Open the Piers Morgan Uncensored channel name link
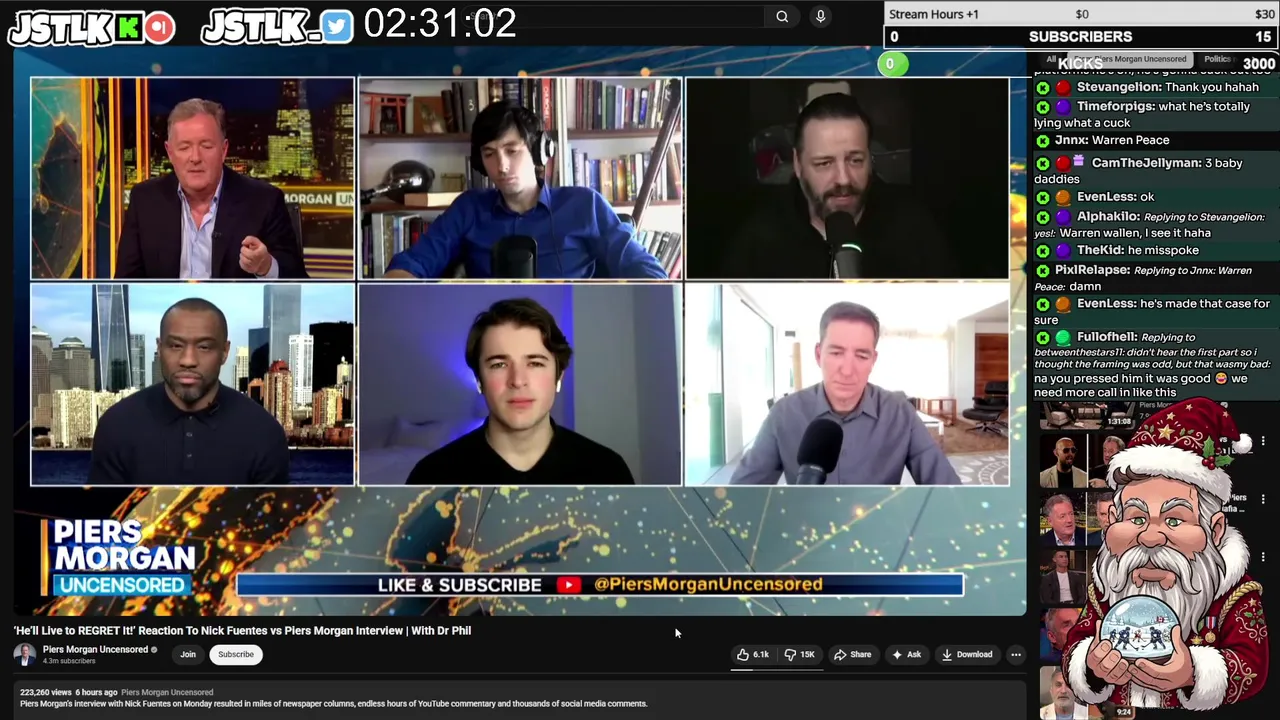1280x720 pixels. (95, 650)
